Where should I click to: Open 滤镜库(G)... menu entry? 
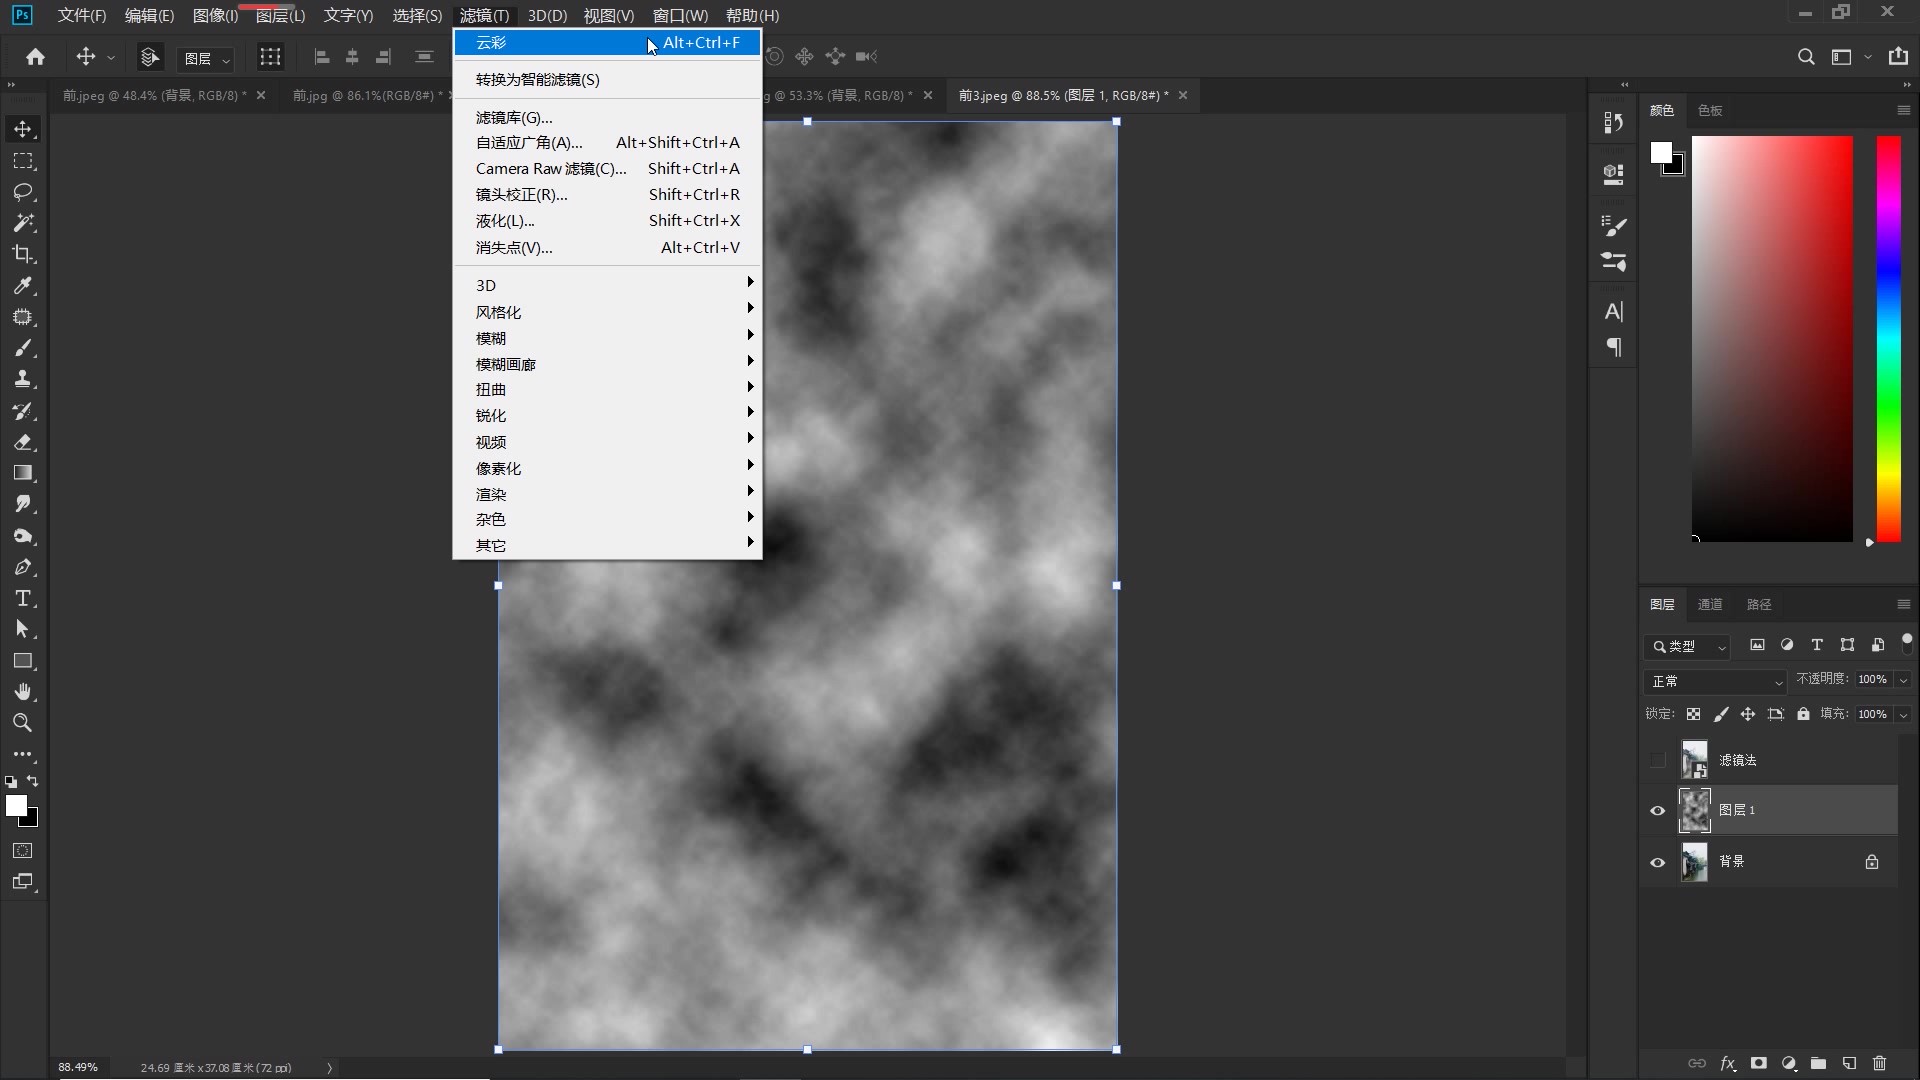608,117
